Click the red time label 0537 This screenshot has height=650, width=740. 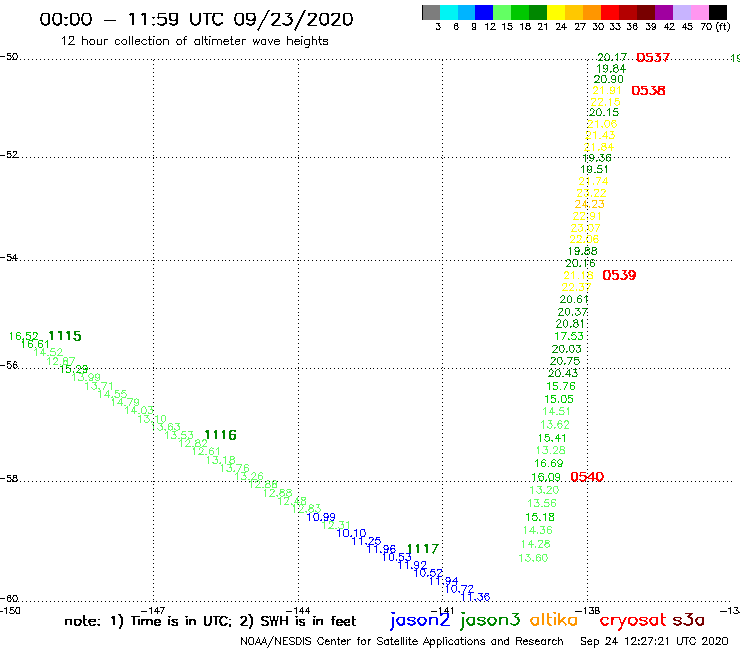point(653,58)
